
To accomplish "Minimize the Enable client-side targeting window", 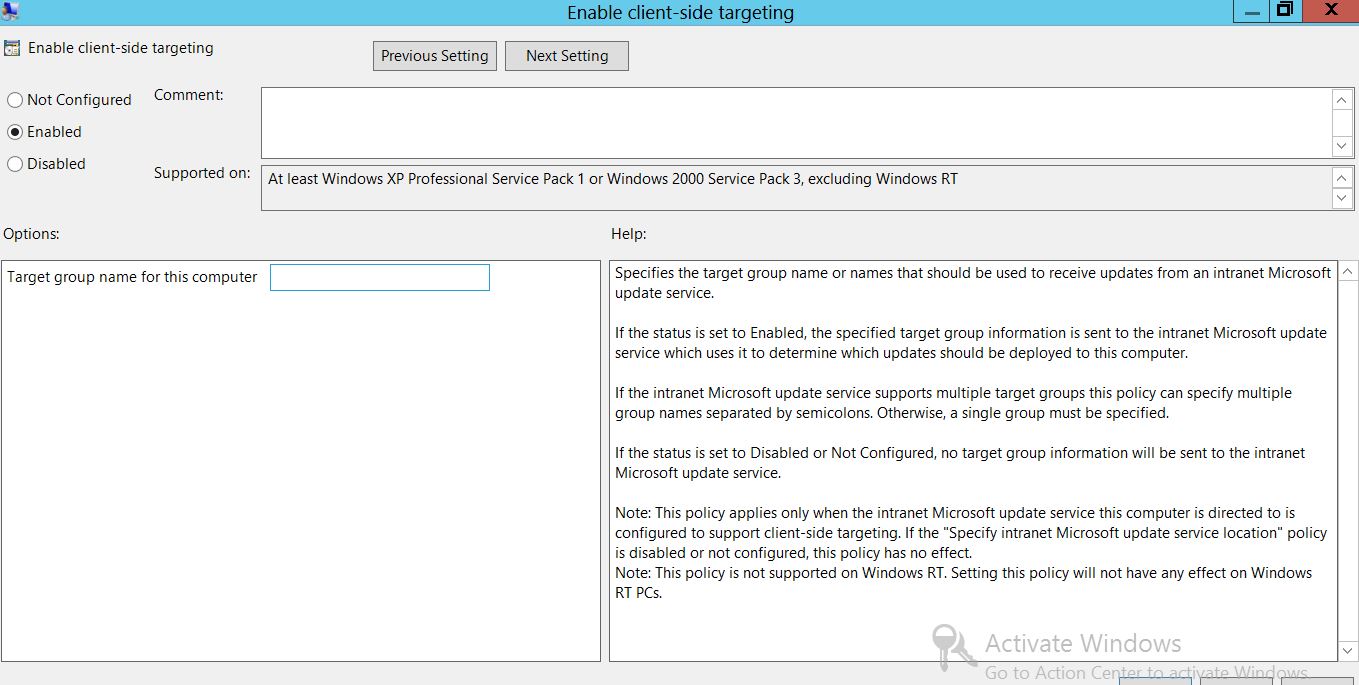I will pyautogui.click(x=1249, y=10).
